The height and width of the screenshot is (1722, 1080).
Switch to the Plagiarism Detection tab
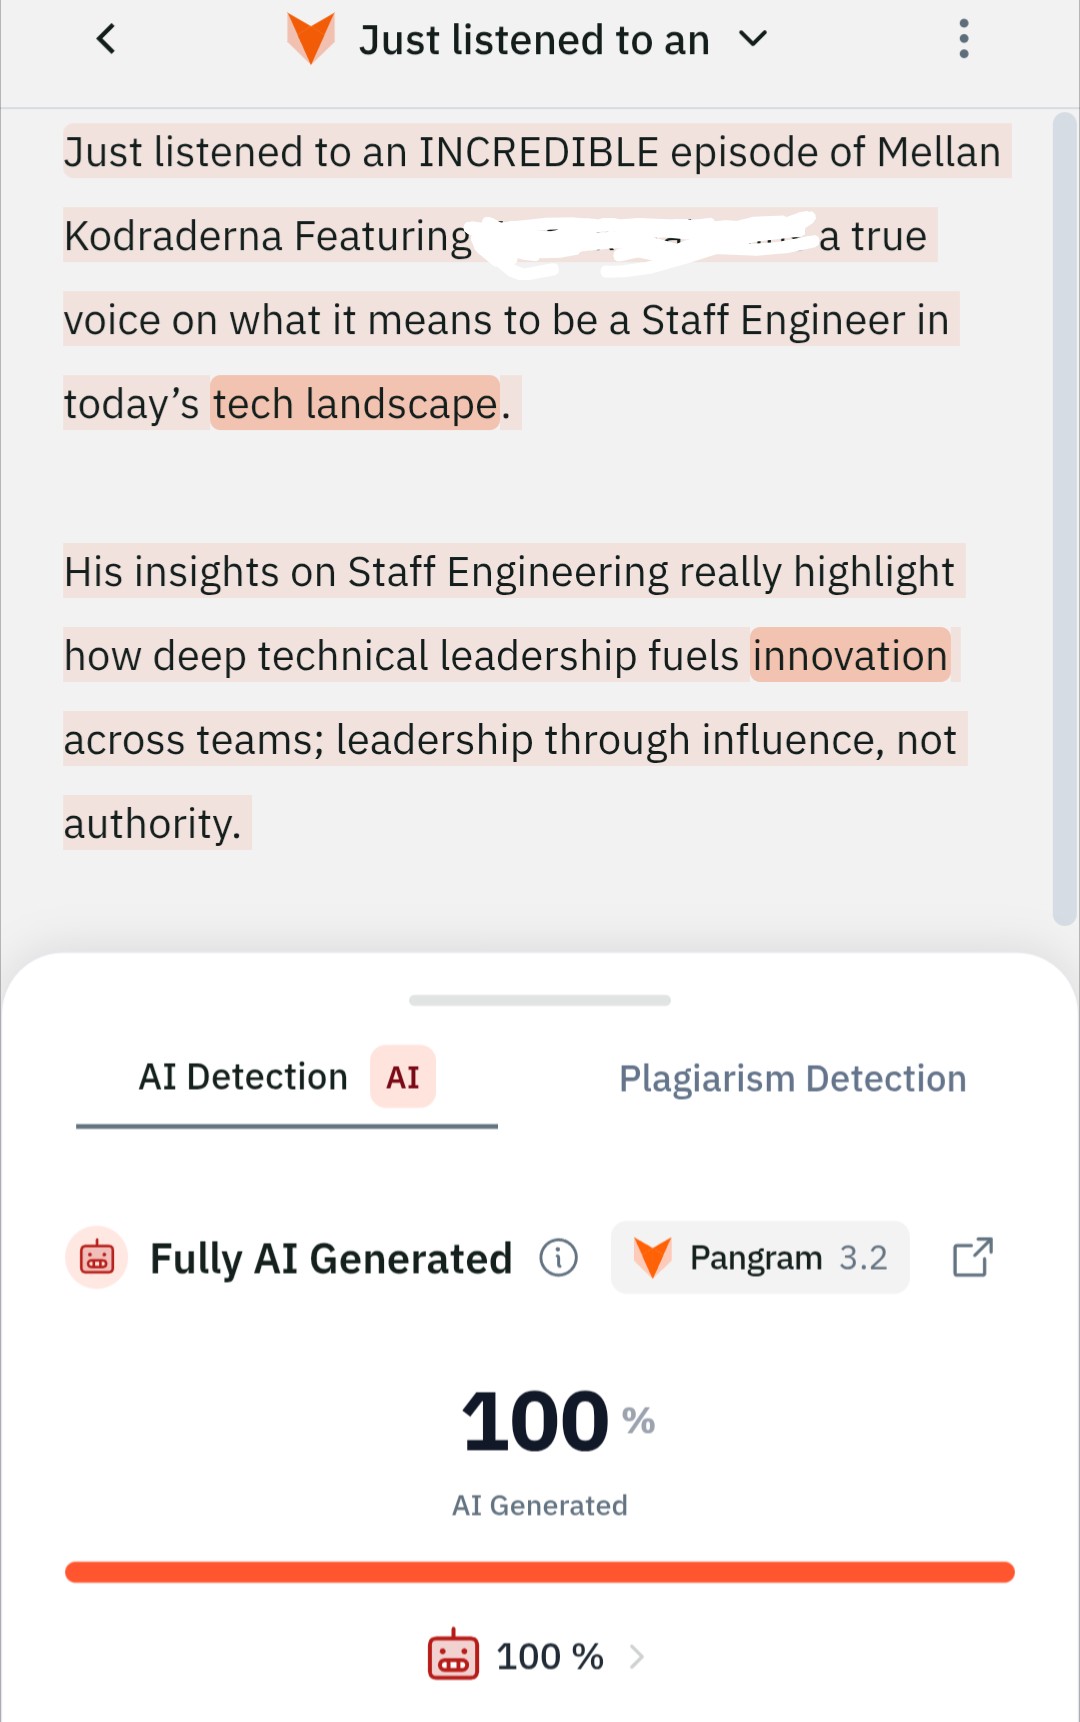pos(792,1079)
